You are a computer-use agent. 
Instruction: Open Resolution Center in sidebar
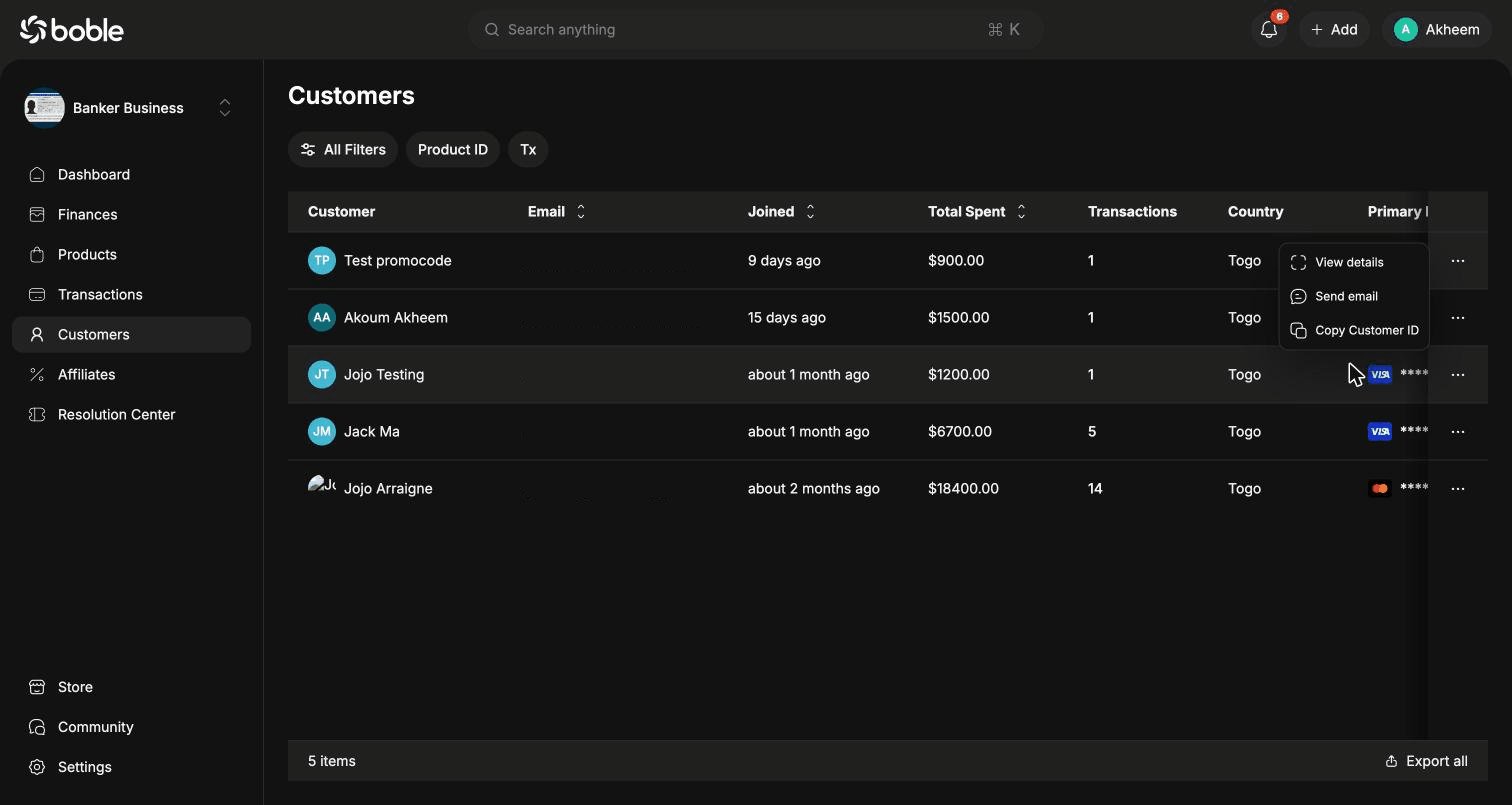[x=131, y=414]
